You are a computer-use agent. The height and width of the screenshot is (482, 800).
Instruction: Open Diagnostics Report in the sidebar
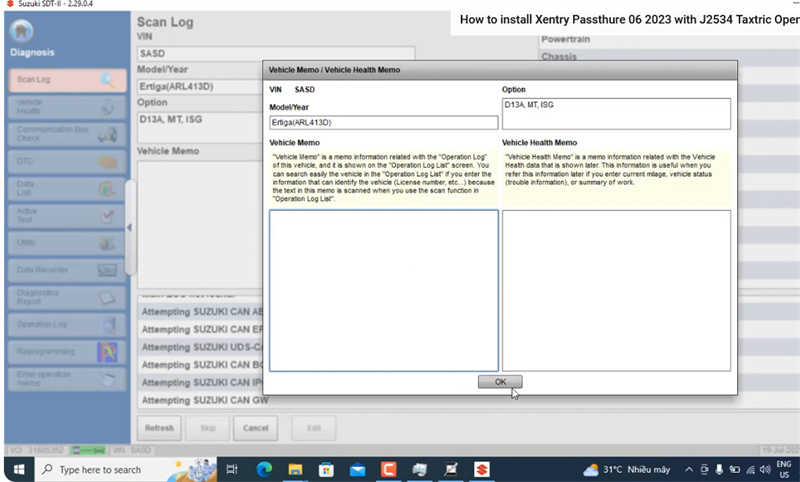click(67, 297)
